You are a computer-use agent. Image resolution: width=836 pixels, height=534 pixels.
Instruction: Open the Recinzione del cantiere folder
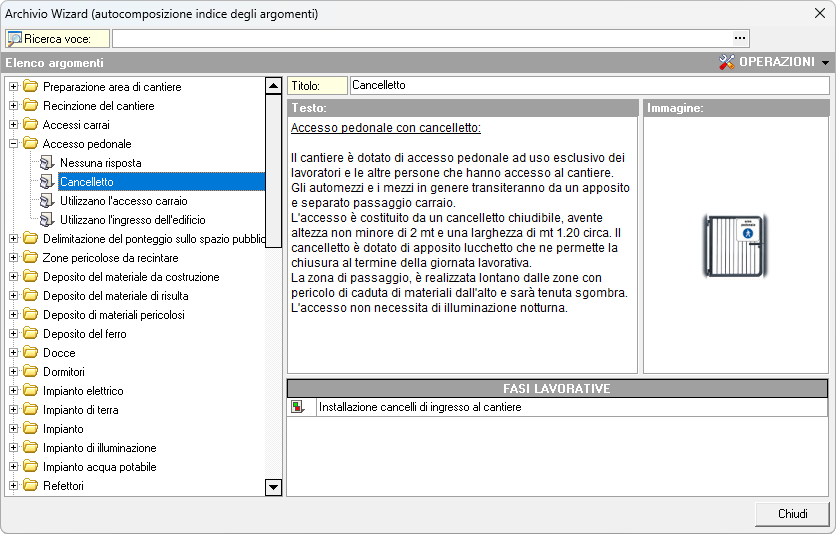(x=98, y=106)
